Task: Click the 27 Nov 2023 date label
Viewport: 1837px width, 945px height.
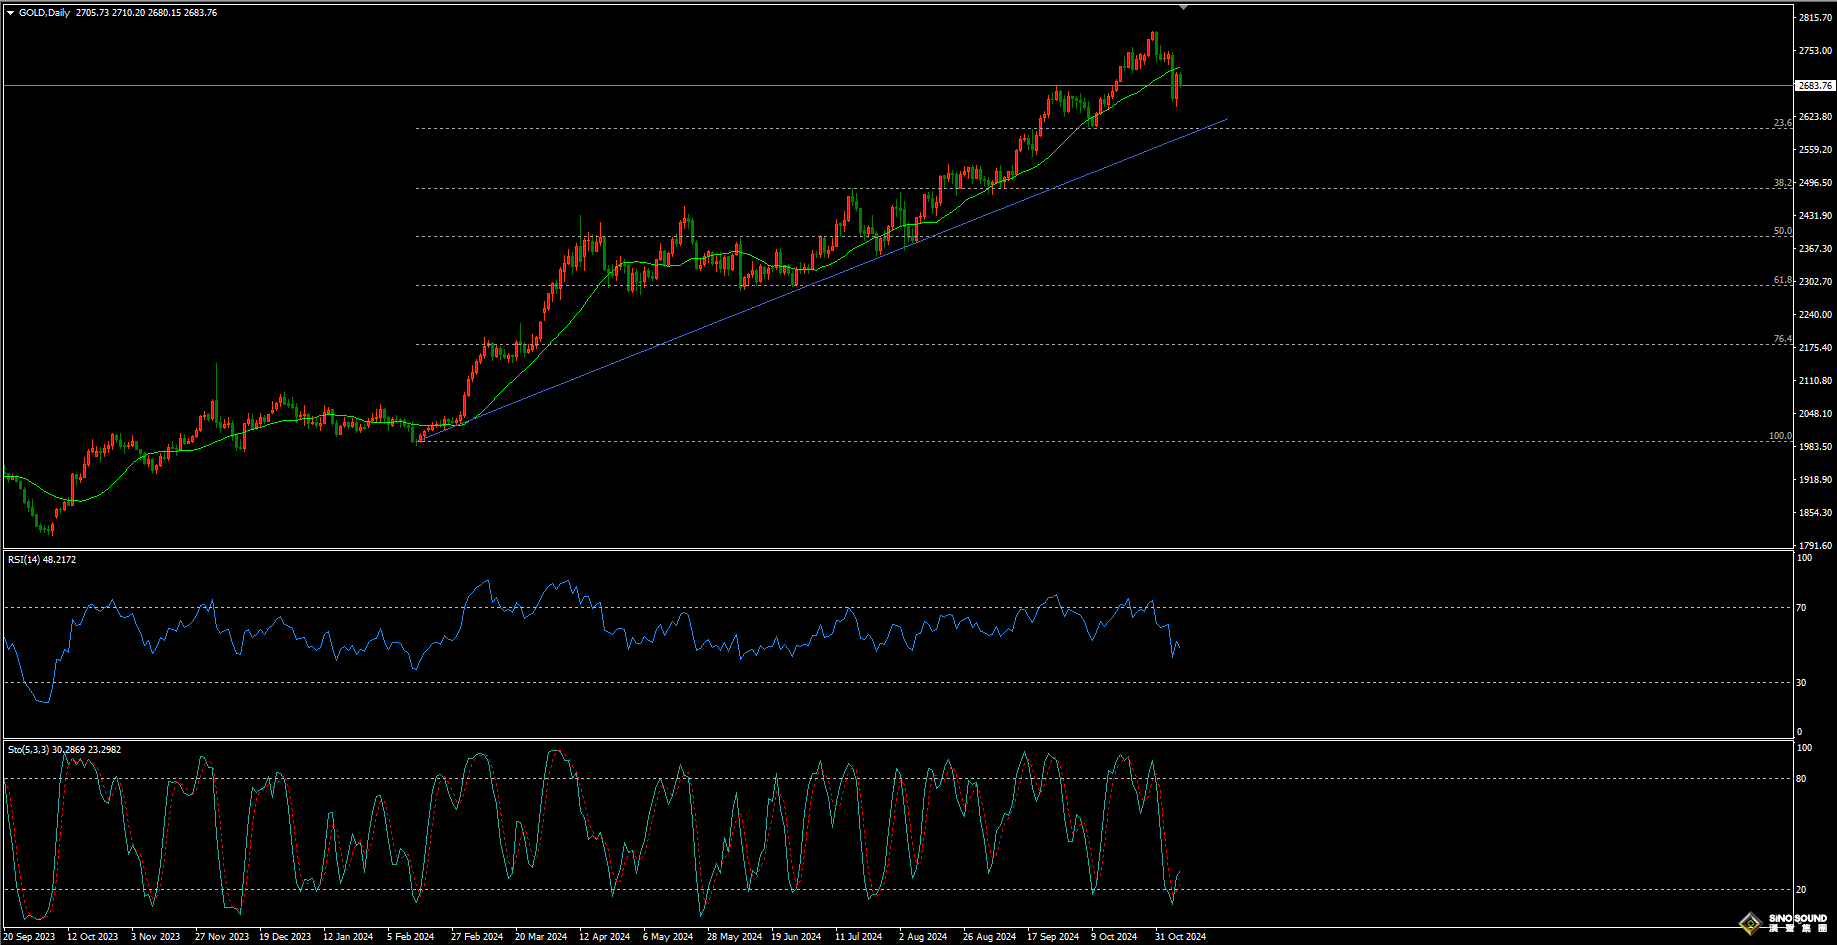Action: [221, 937]
